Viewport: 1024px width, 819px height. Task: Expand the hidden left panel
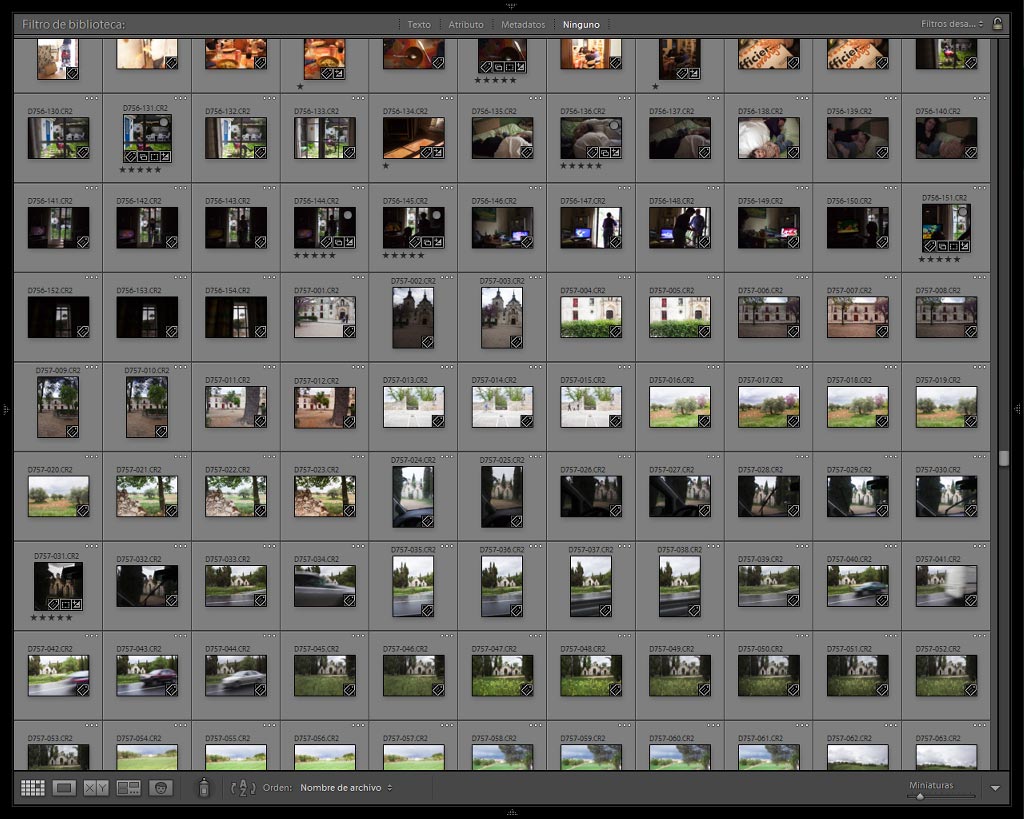click(x=5, y=410)
